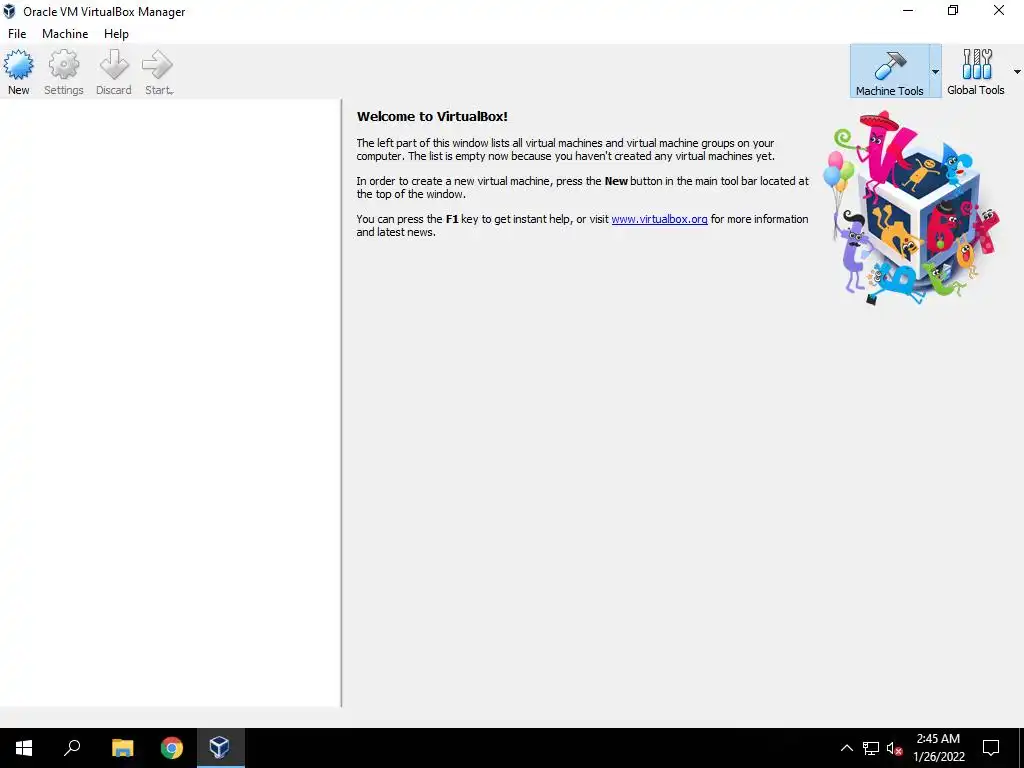Open the Help menu
Viewport: 1024px width, 768px height.
tap(116, 34)
